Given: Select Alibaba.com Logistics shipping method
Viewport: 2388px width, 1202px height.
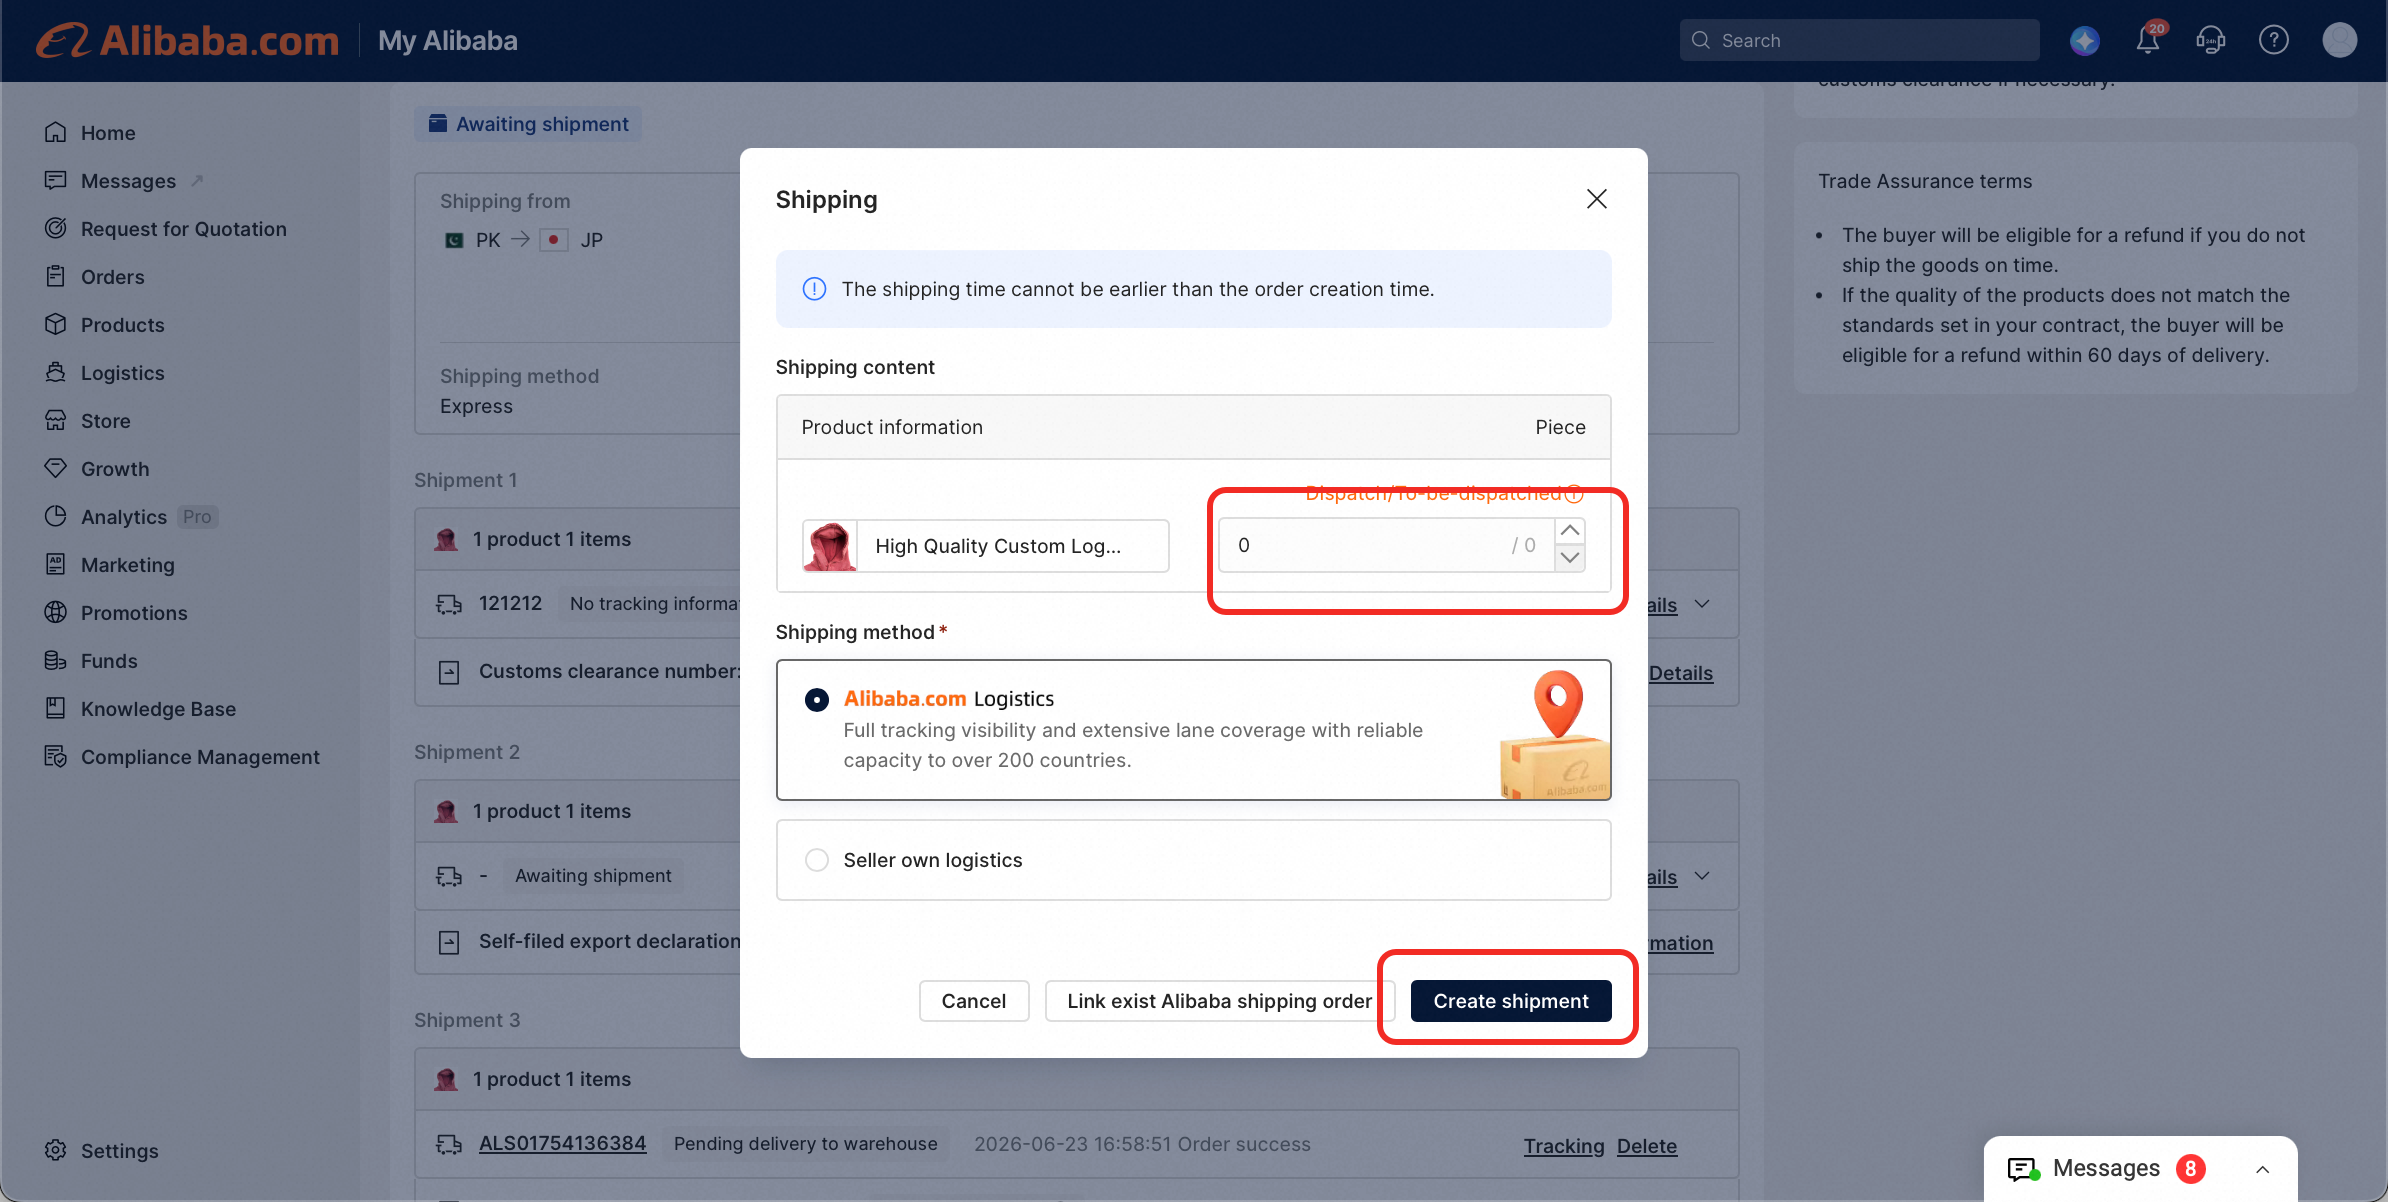Looking at the screenshot, I should pos(817,700).
